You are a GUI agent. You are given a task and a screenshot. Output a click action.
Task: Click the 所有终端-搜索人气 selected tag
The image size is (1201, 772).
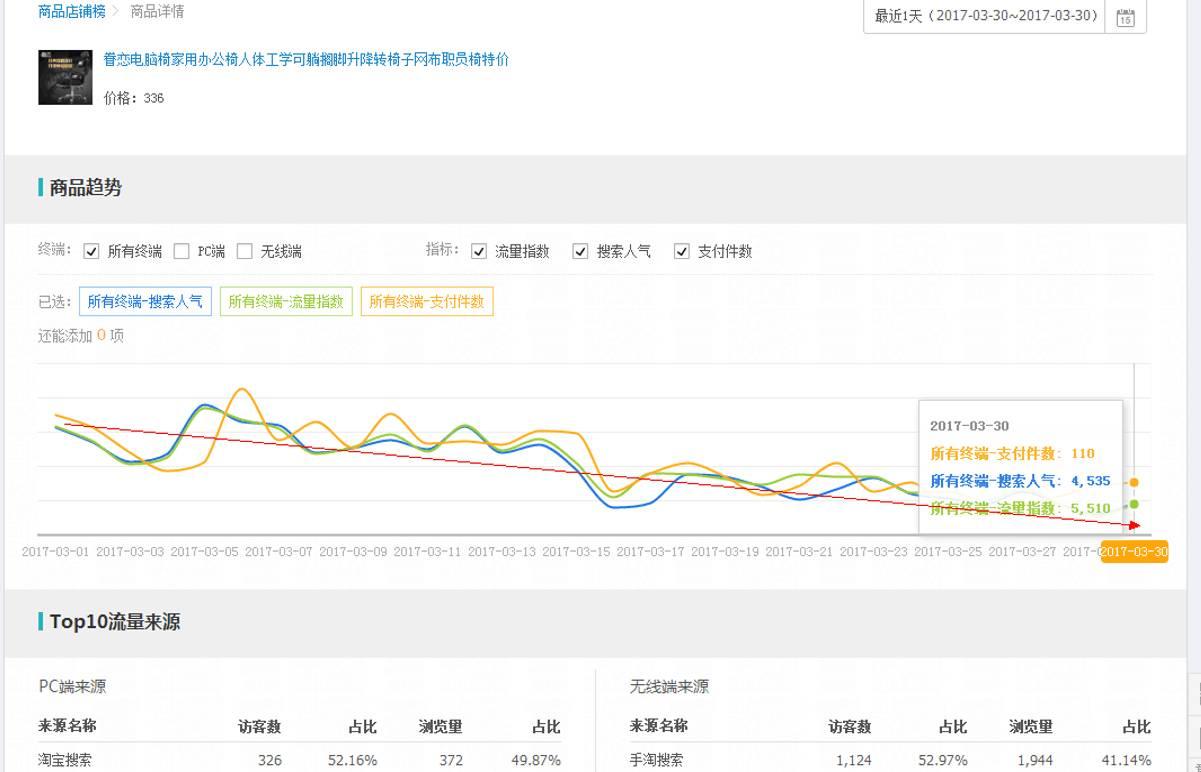click(145, 301)
